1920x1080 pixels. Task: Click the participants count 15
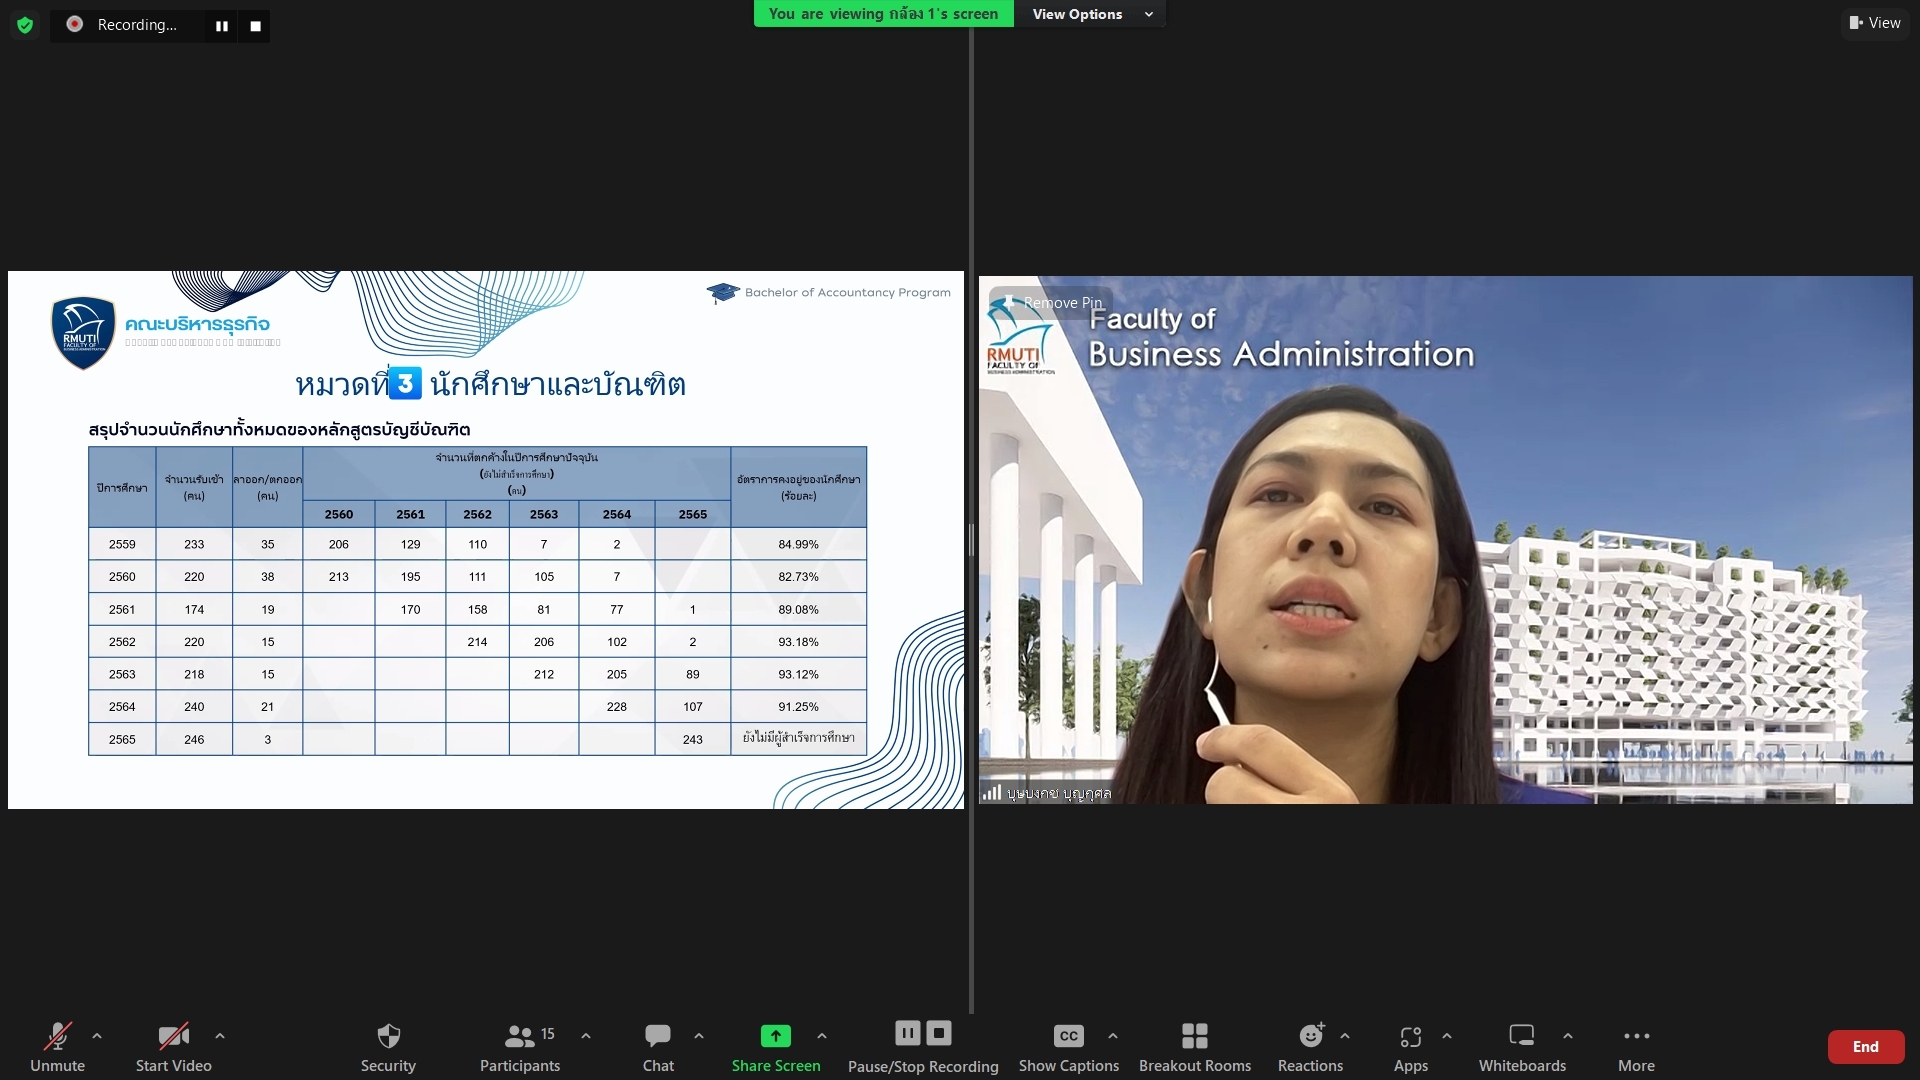[548, 1034]
